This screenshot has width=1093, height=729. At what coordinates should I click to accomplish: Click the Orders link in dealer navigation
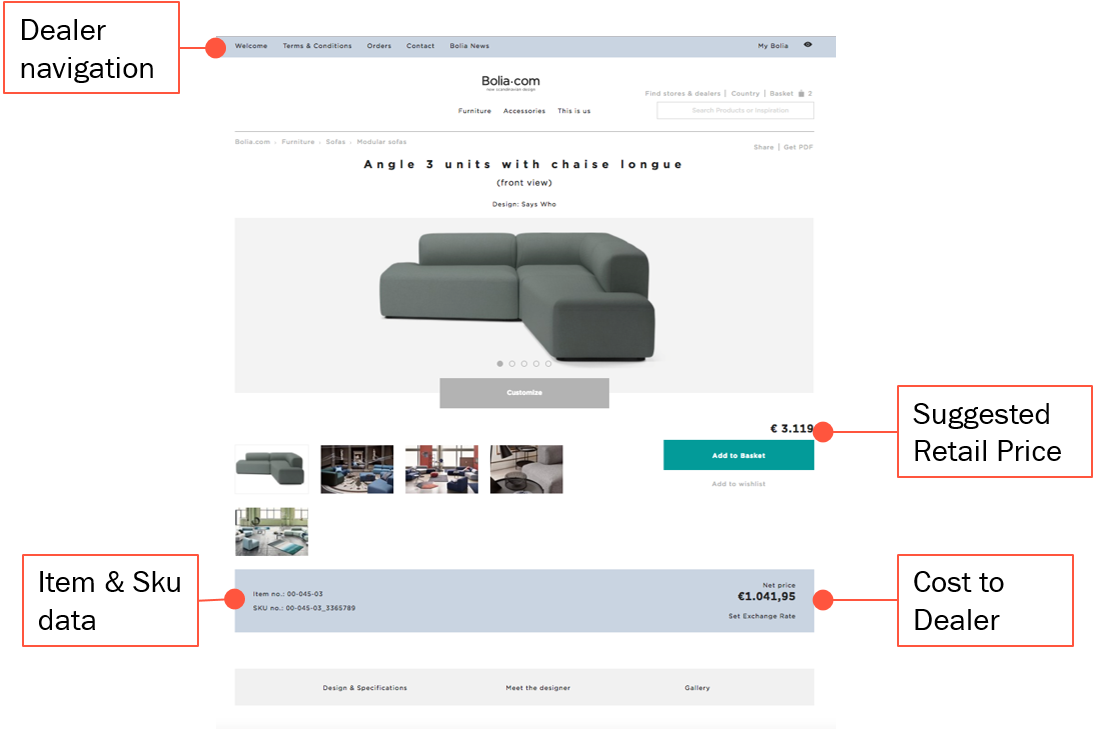[379, 46]
